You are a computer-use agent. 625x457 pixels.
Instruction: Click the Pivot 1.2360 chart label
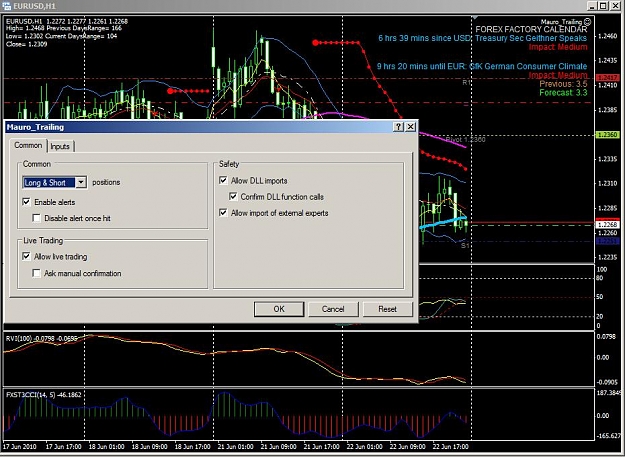(x=466, y=140)
